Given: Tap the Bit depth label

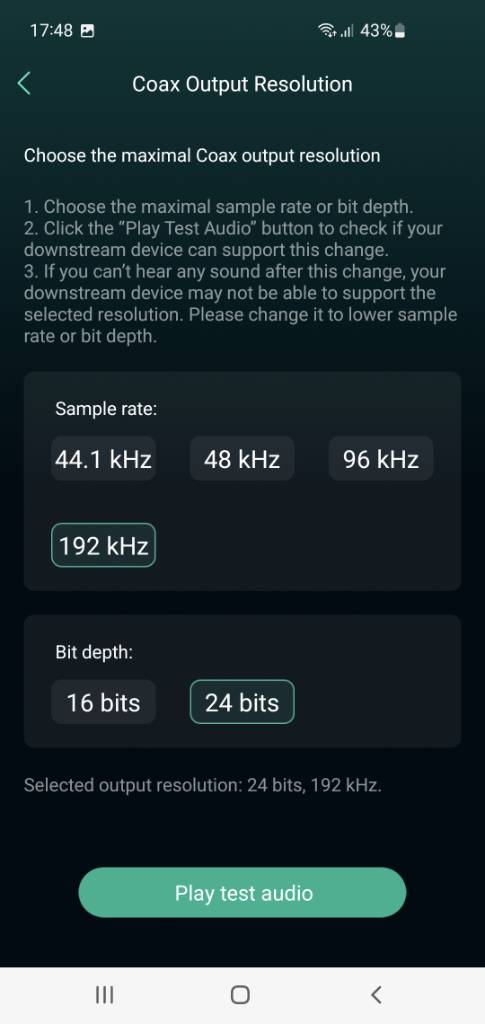Looking at the screenshot, I should [x=94, y=652].
